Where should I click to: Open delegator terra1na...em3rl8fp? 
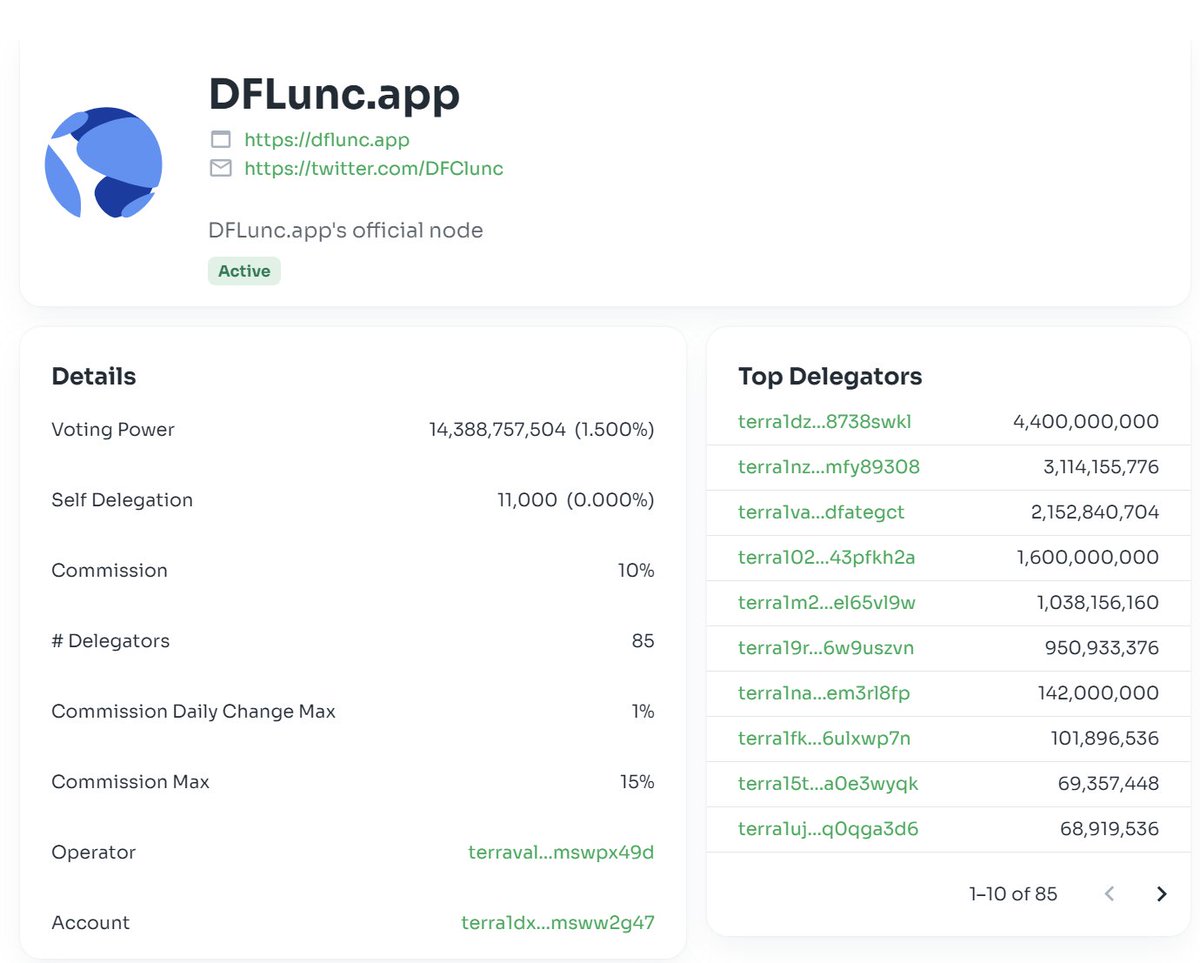click(824, 693)
